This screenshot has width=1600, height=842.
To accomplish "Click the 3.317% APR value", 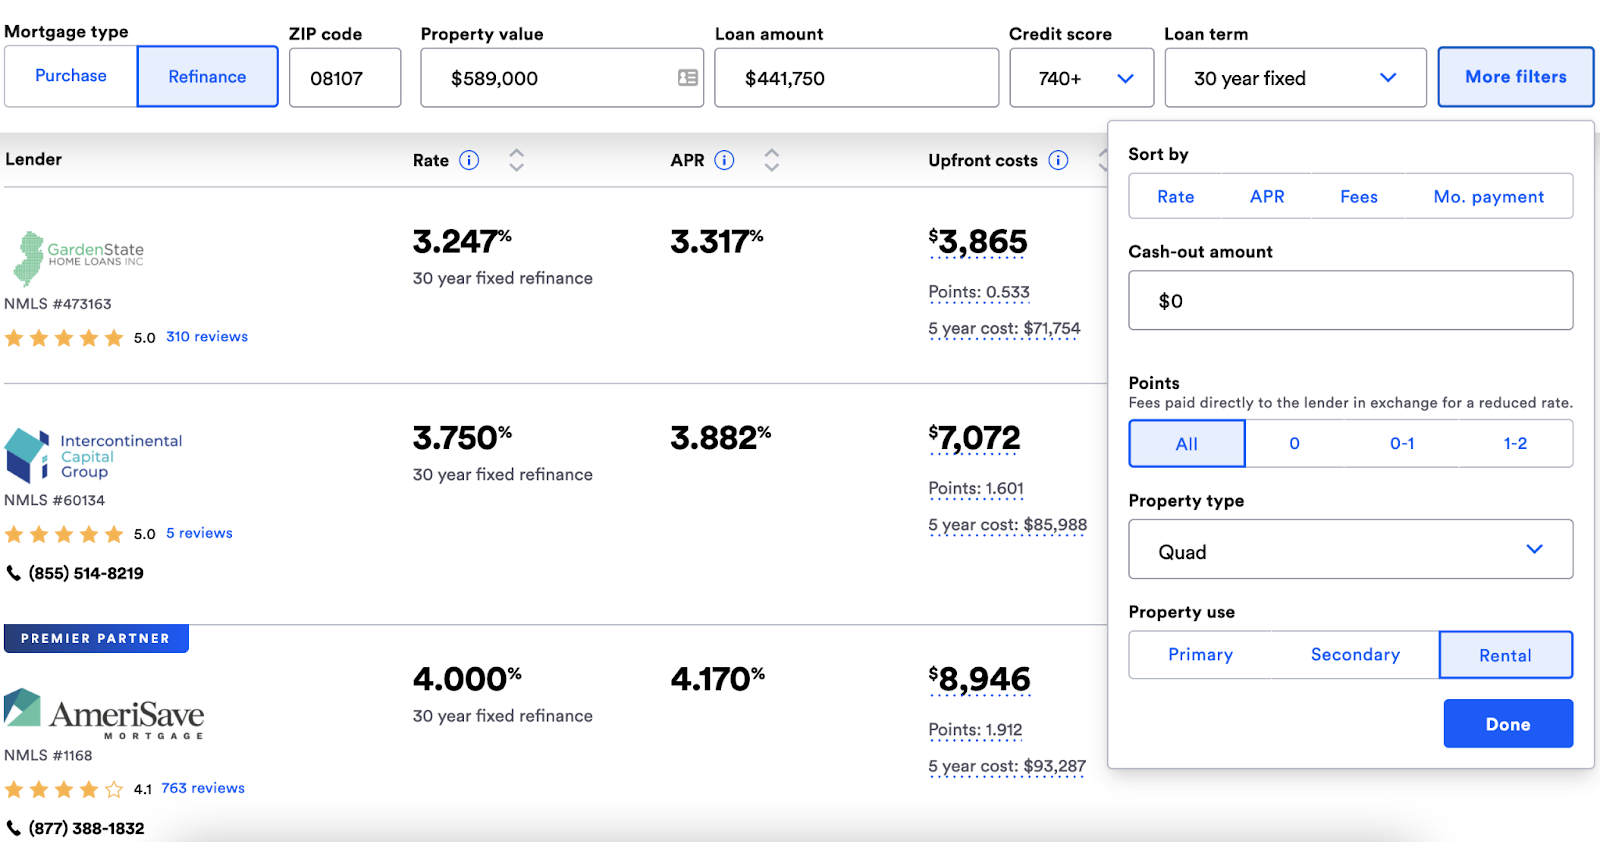I will (717, 241).
